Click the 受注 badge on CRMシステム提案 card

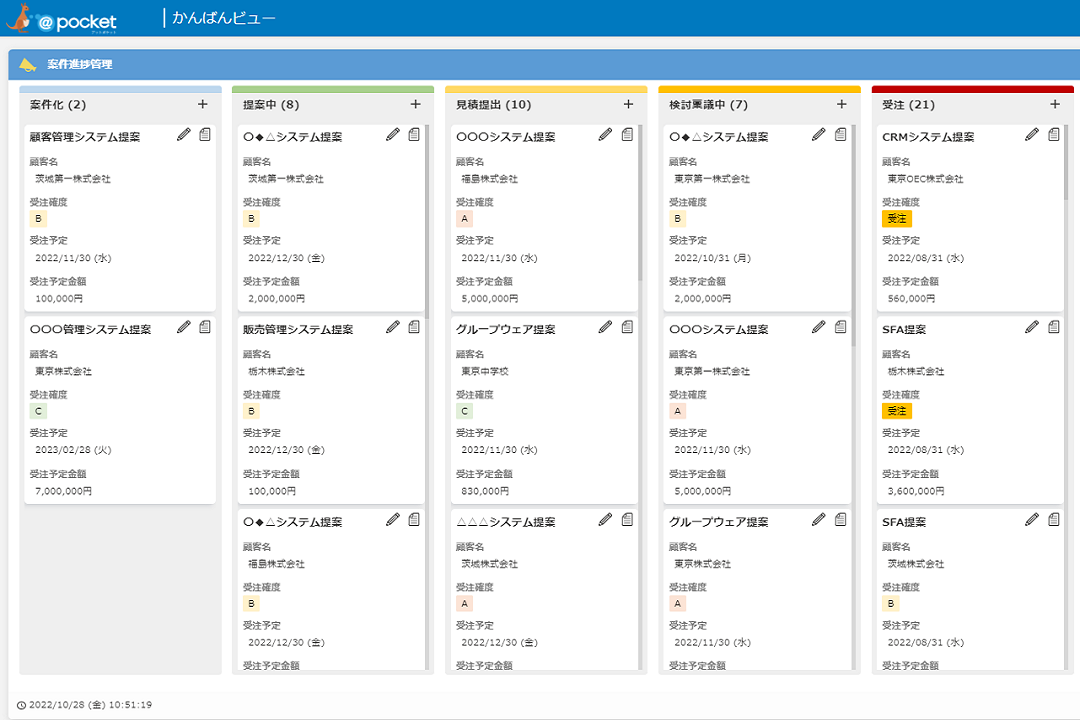(x=897, y=218)
